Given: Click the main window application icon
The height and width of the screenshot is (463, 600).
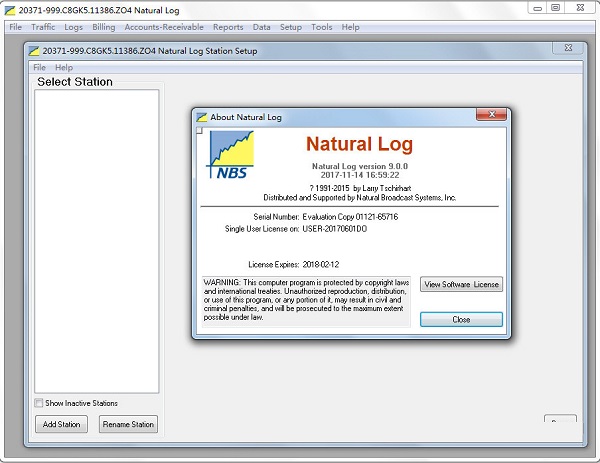Looking at the screenshot, I should 10,10.
